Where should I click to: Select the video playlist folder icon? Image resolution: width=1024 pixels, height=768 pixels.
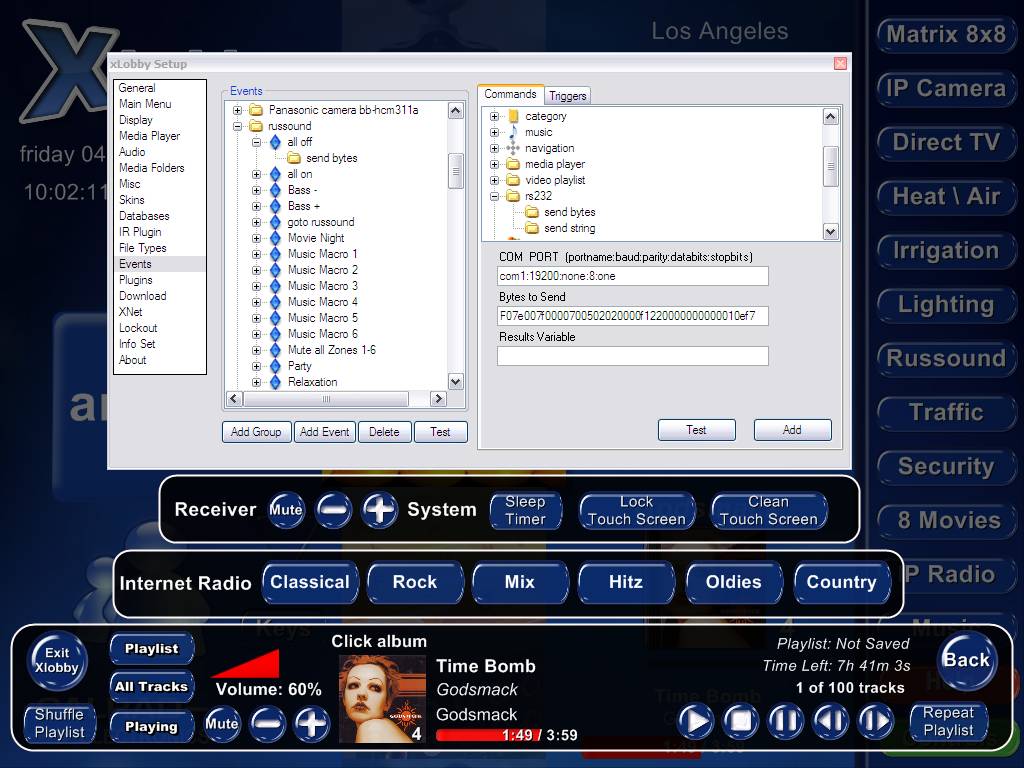tap(513, 180)
